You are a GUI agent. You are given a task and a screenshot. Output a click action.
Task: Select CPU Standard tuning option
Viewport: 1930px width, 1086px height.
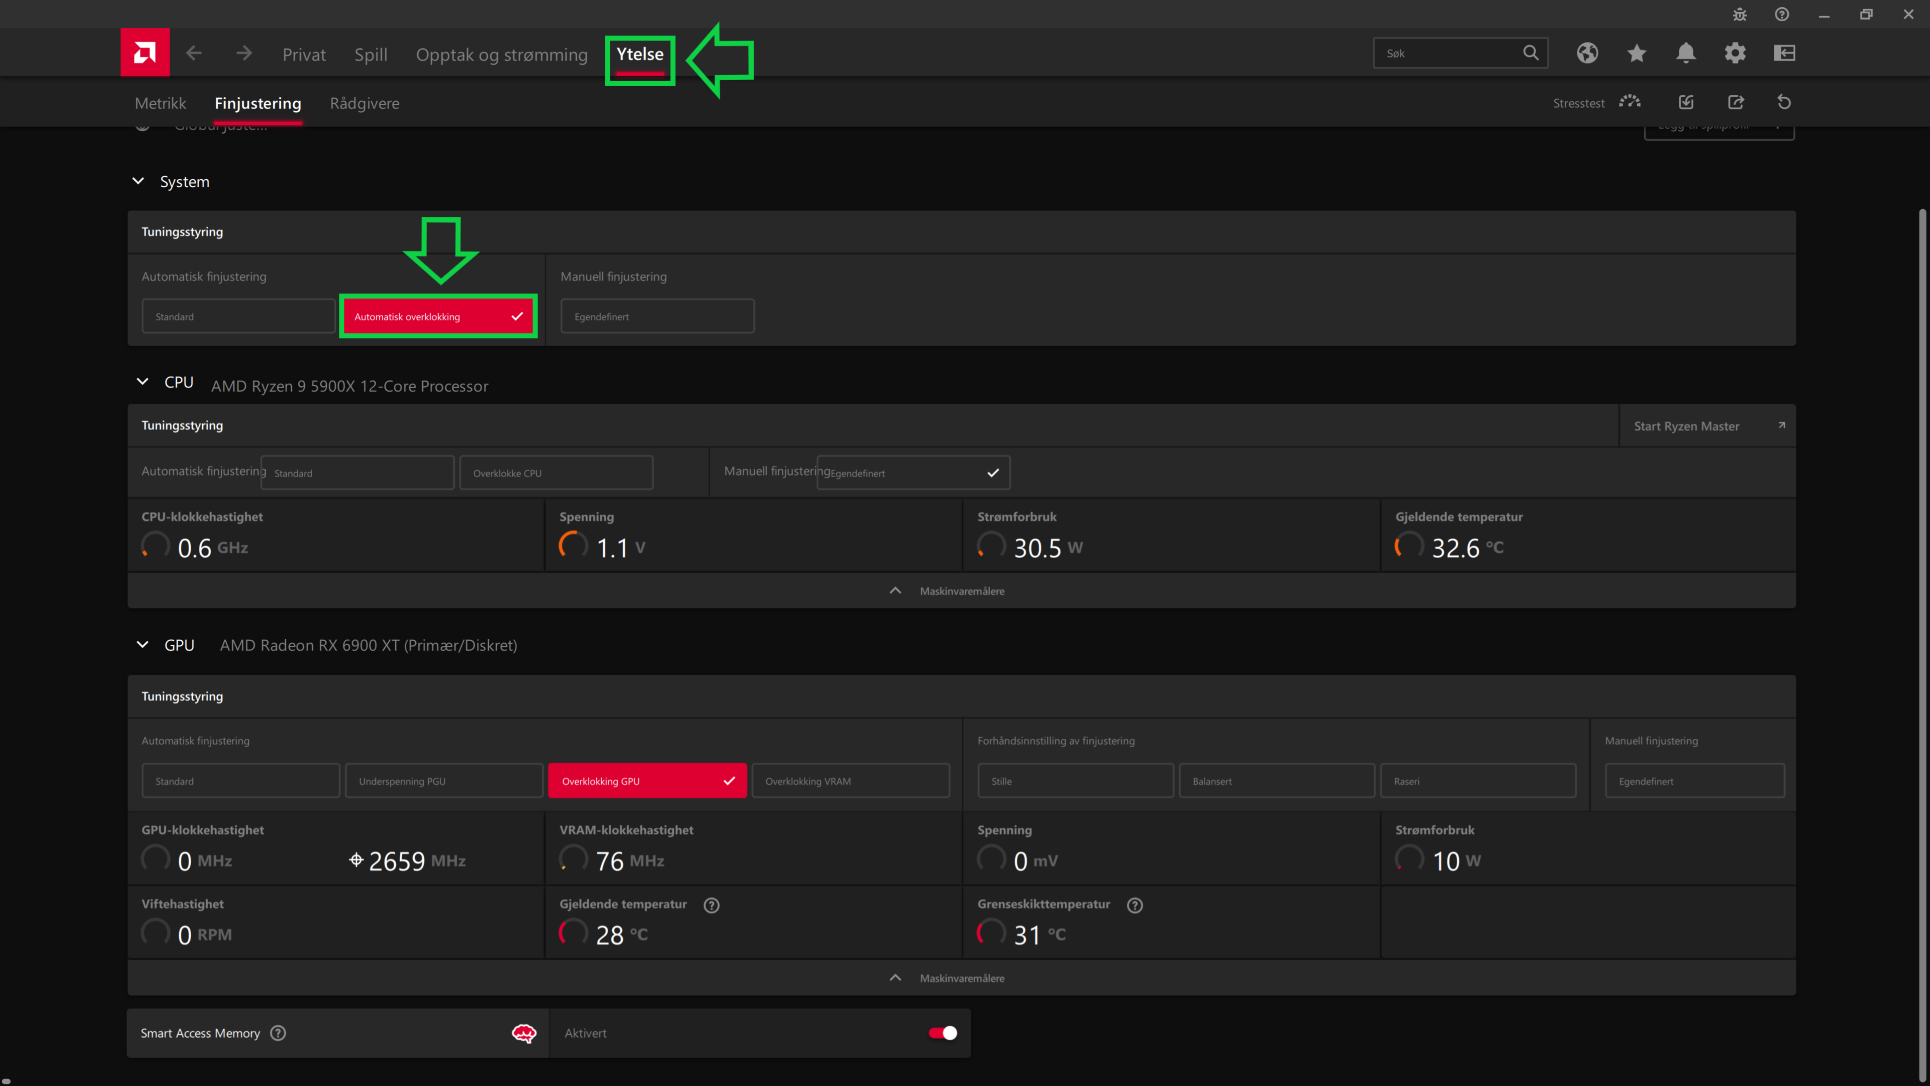tap(357, 473)
